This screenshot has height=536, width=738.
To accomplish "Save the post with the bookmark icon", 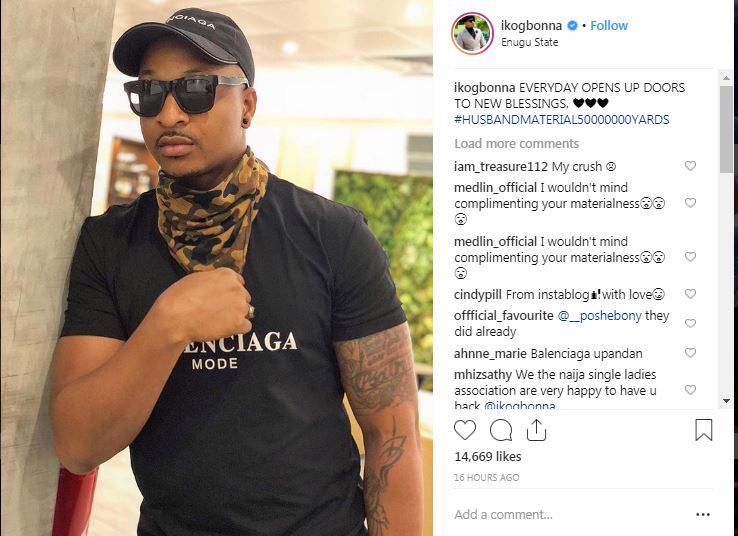I will tap(704, 430).
